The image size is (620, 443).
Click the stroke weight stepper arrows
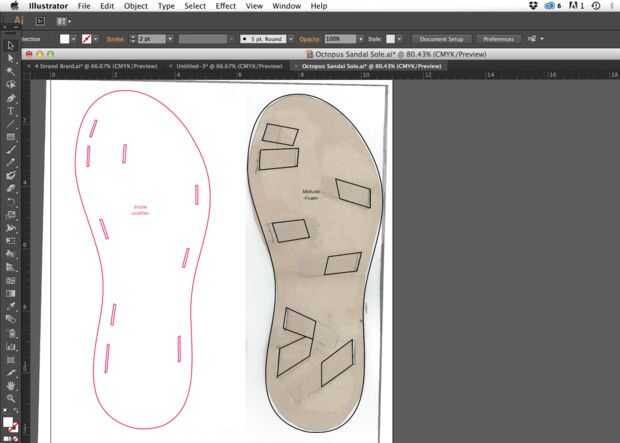132,39
